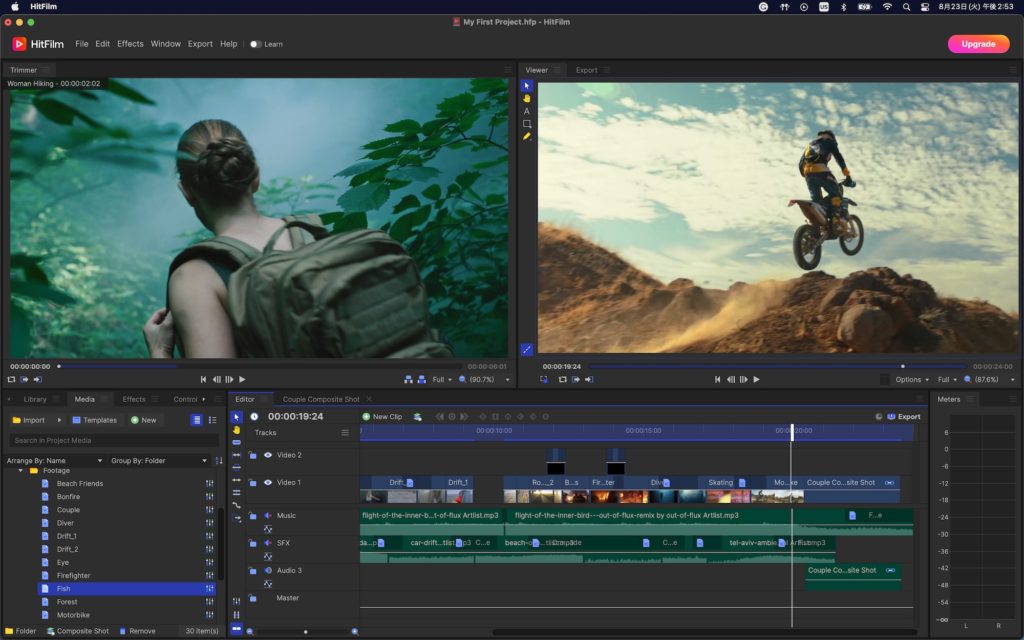Open the Arrange By: Name dropdown
The image size is (1024, 640).
click(x=55, y=461)
